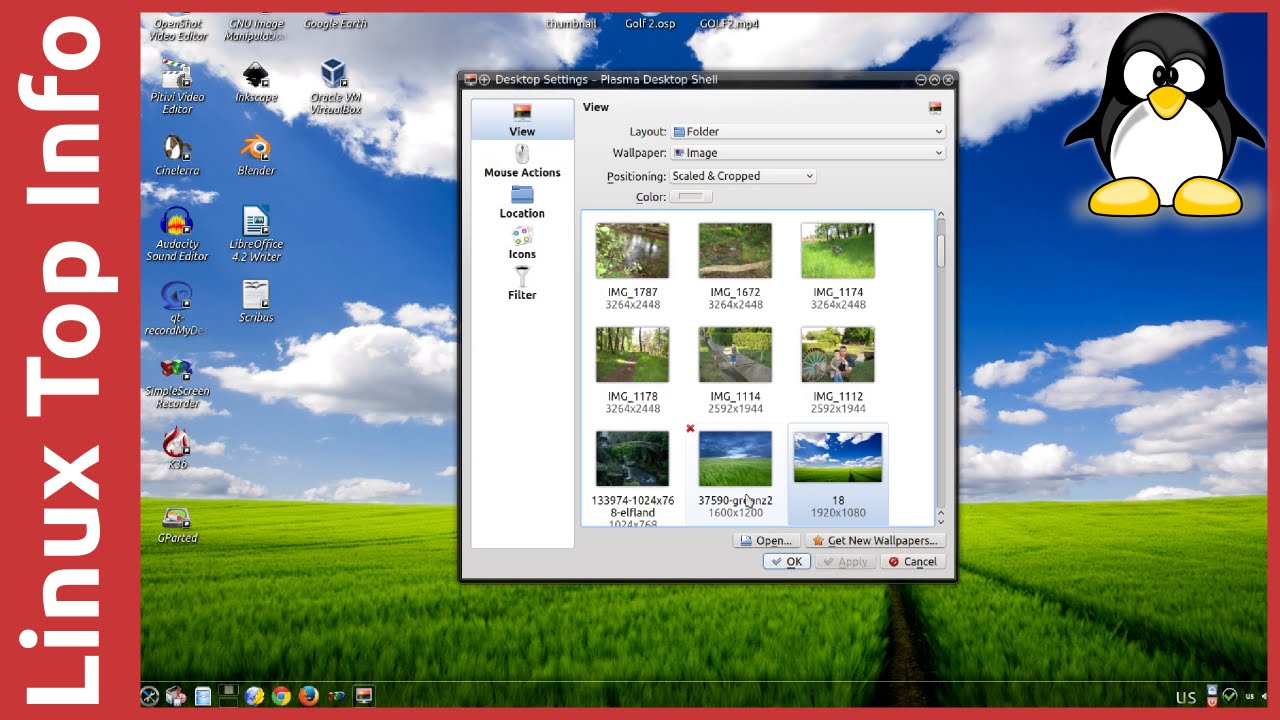Click Get New Wallpapers... button
1280x720 pixels.
coord(875,540)
